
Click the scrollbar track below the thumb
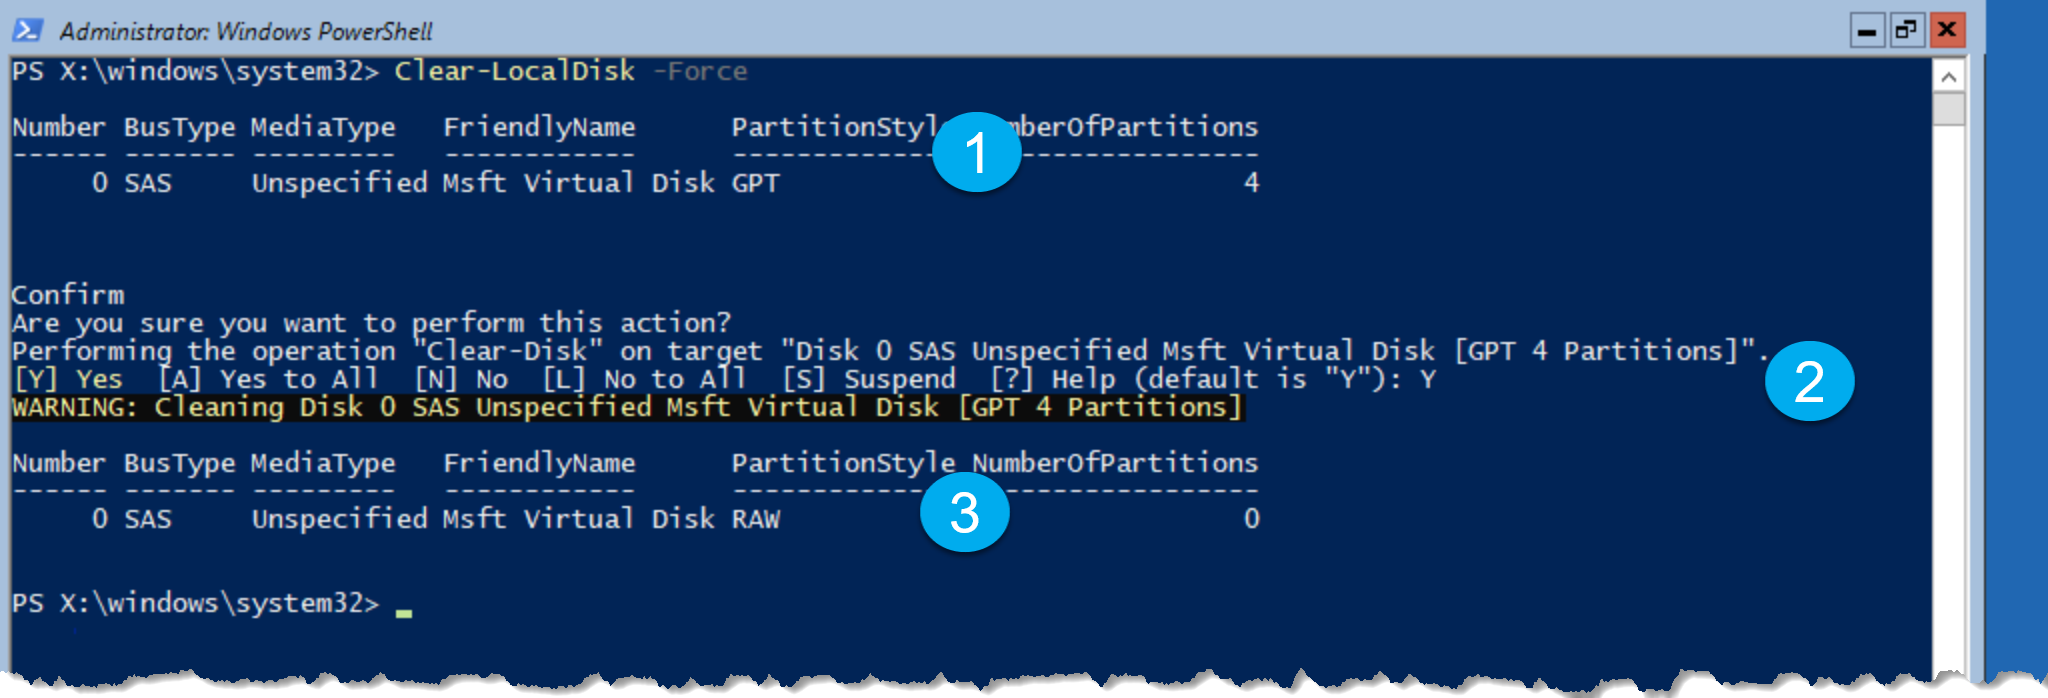1948,400
